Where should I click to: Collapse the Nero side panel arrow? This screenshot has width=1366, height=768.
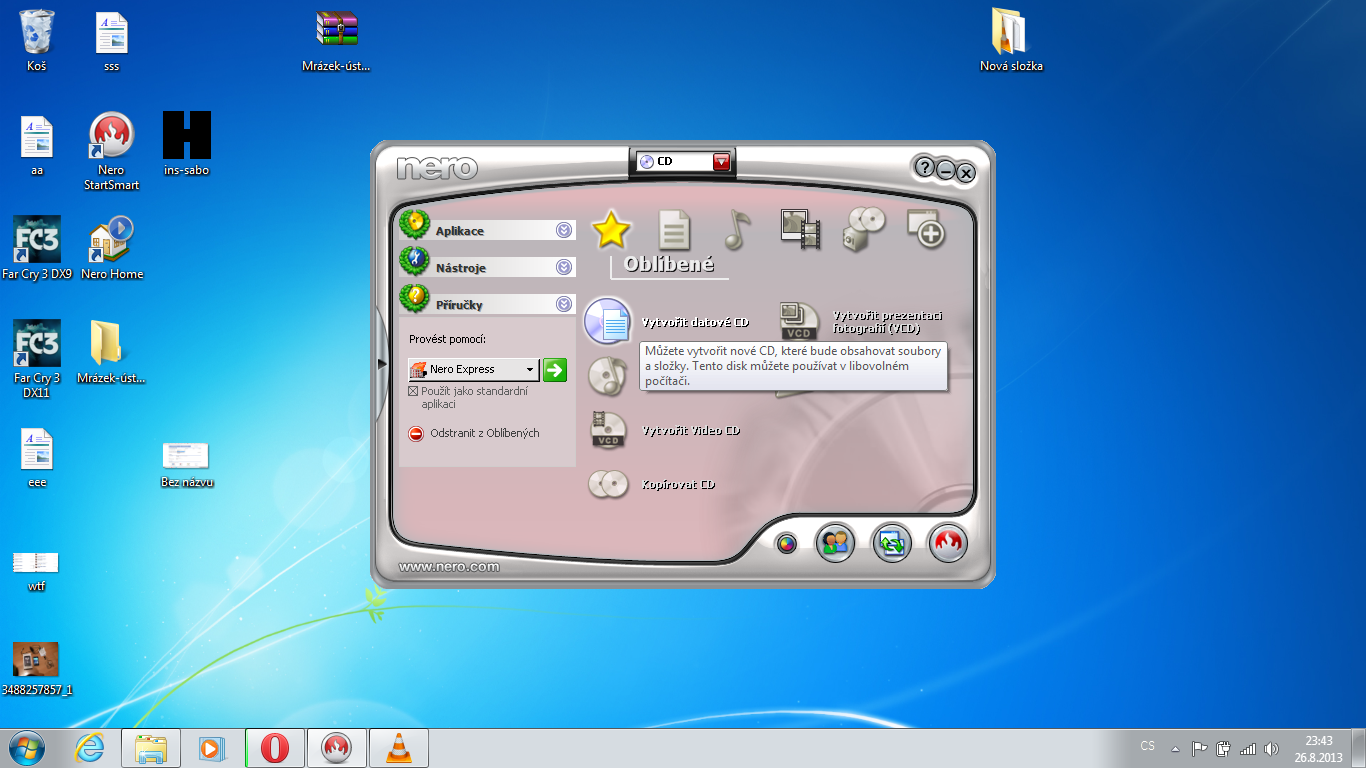tap(382, 364)
